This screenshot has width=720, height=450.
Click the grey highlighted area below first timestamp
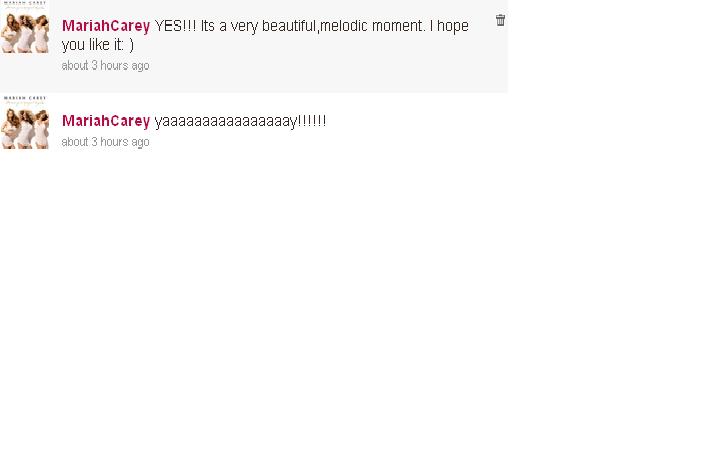pyautogui.click(x=253, y=83)
